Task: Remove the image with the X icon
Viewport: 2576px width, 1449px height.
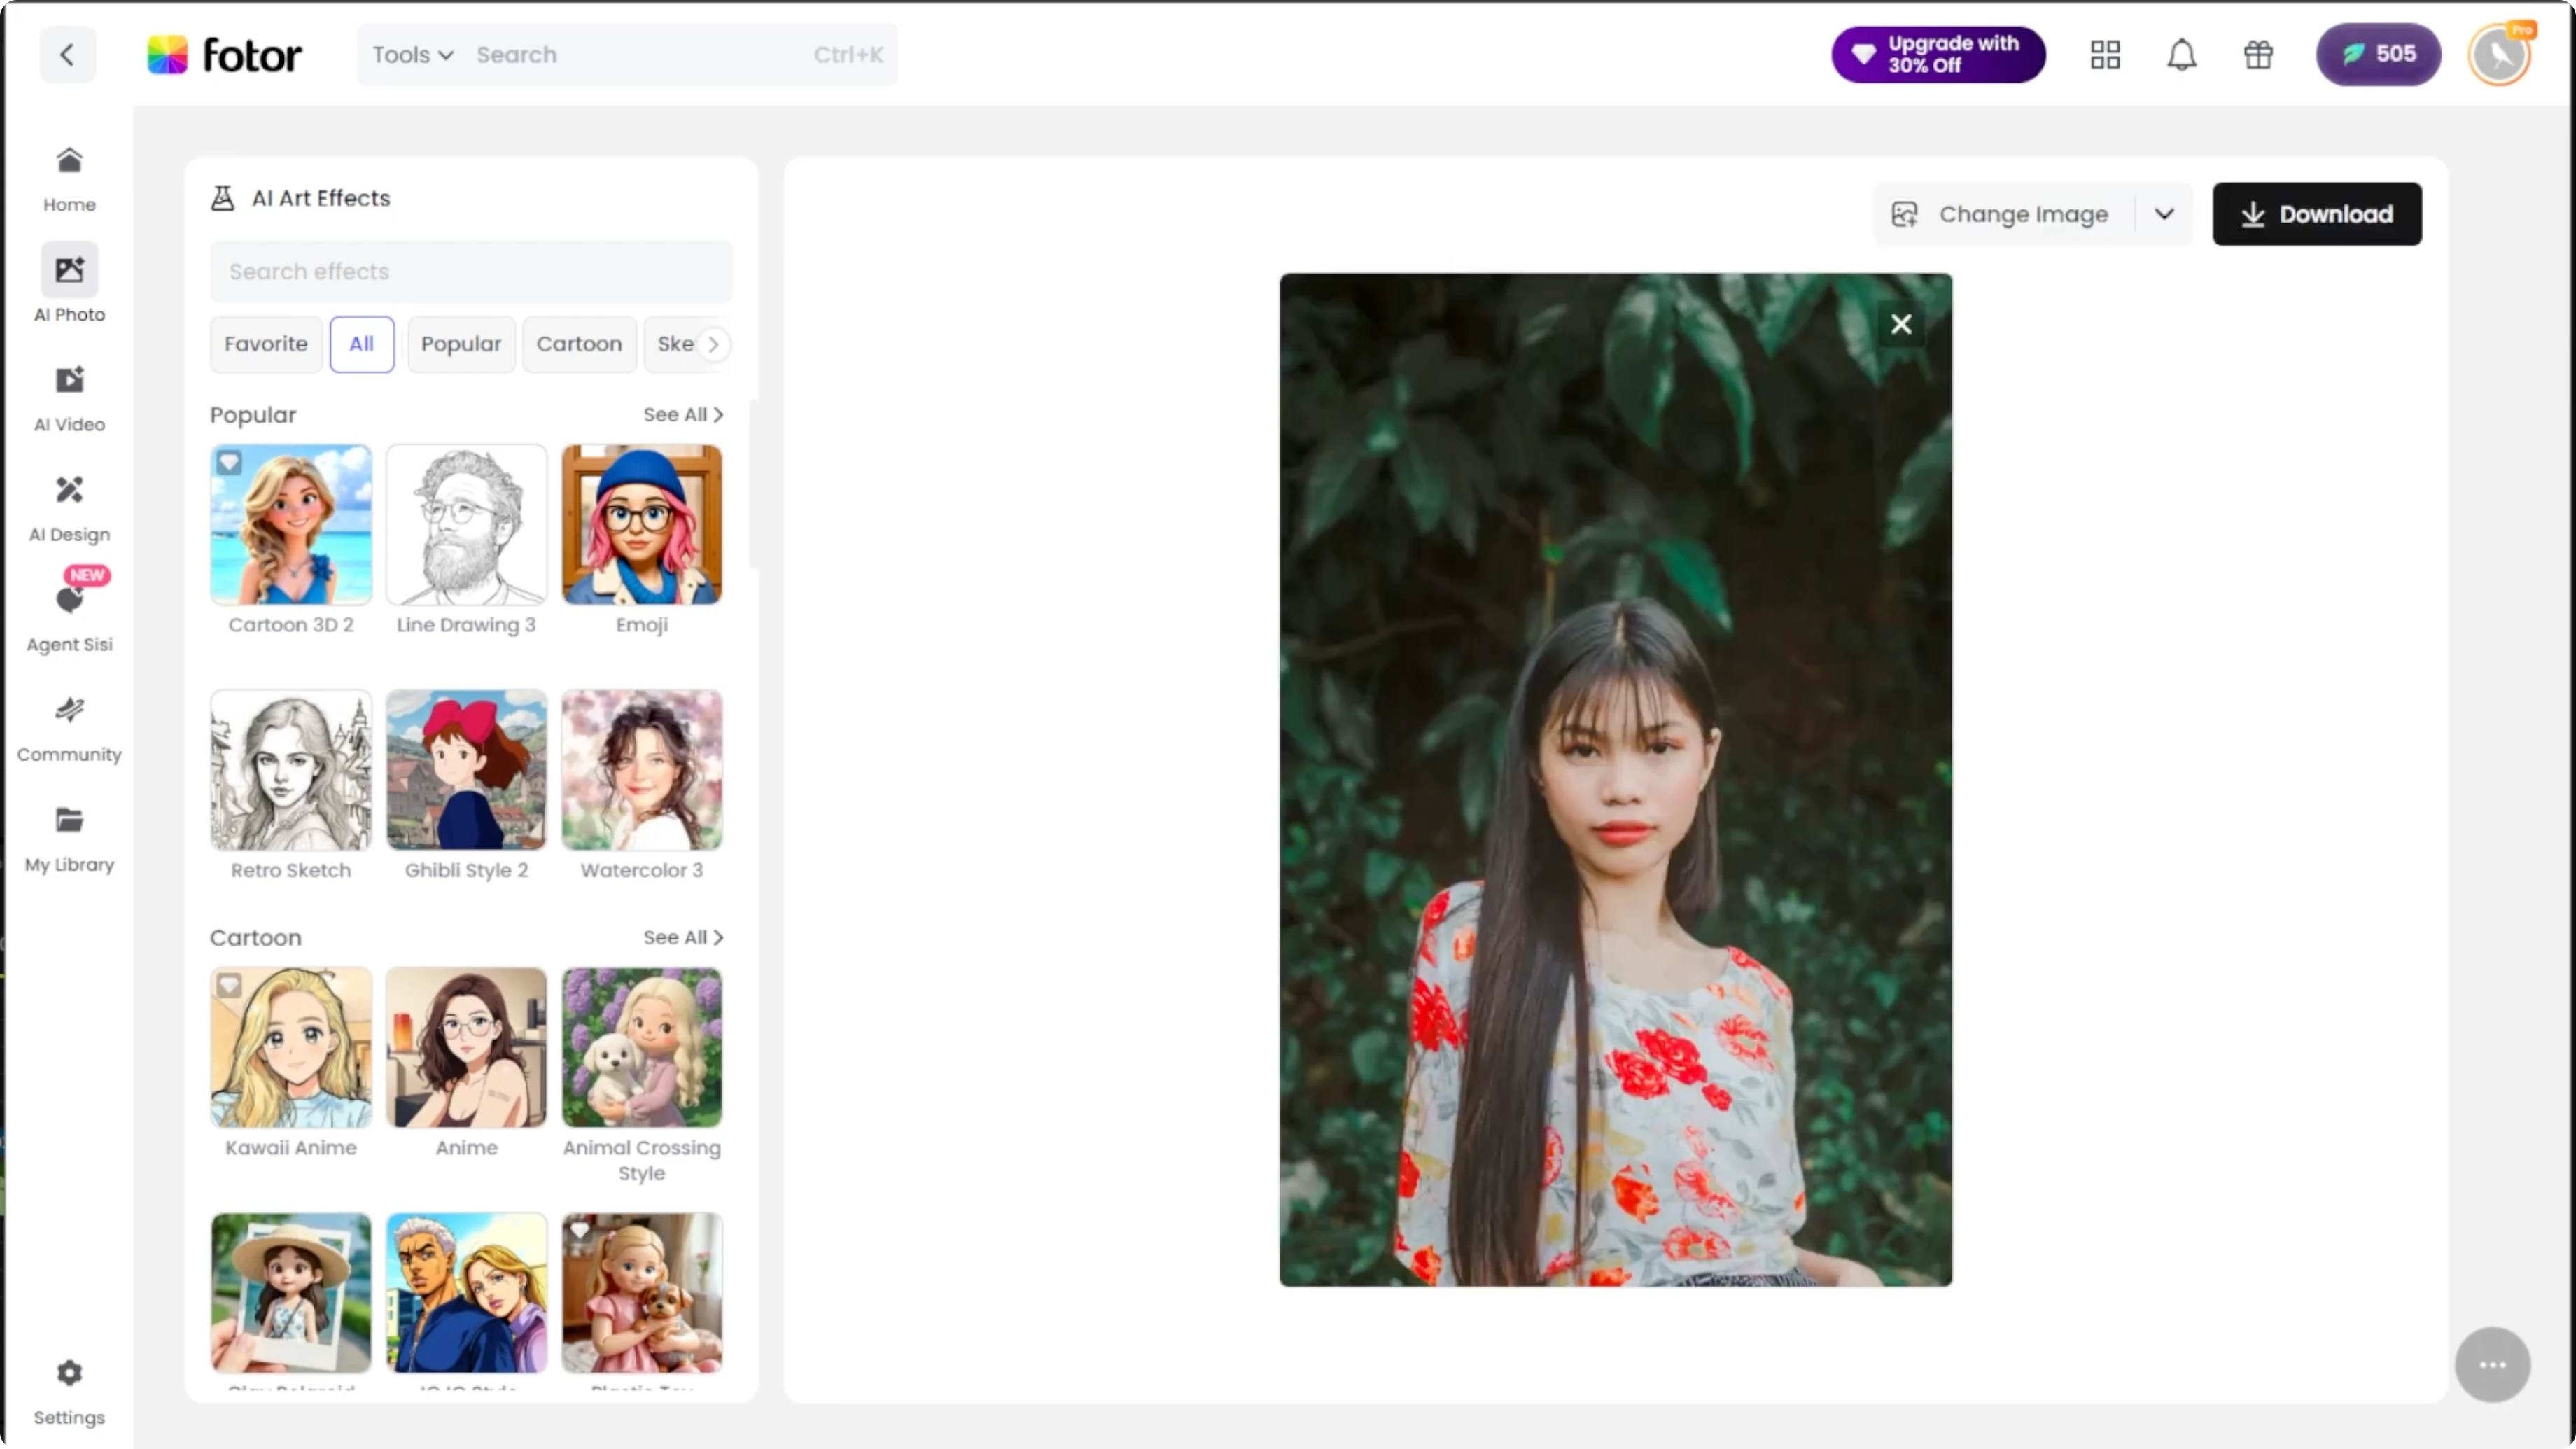Action: pyautogui.click(x=1901, y=324)
